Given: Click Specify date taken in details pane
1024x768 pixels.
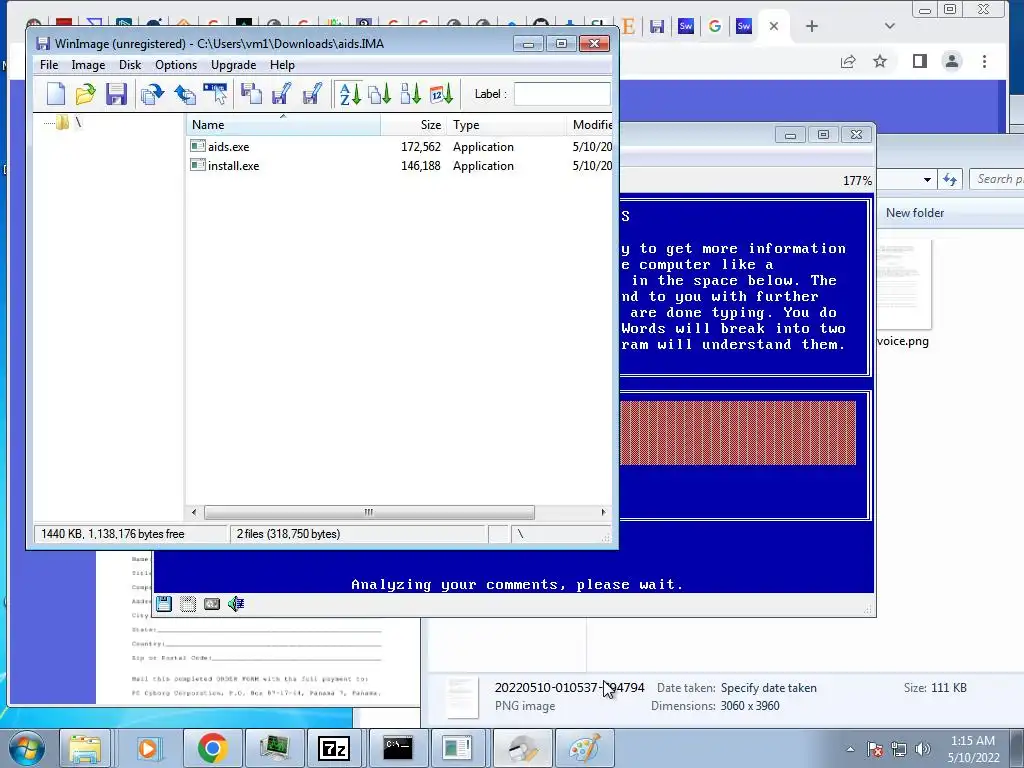Looking at the screenshot, I should pos(769,688).
